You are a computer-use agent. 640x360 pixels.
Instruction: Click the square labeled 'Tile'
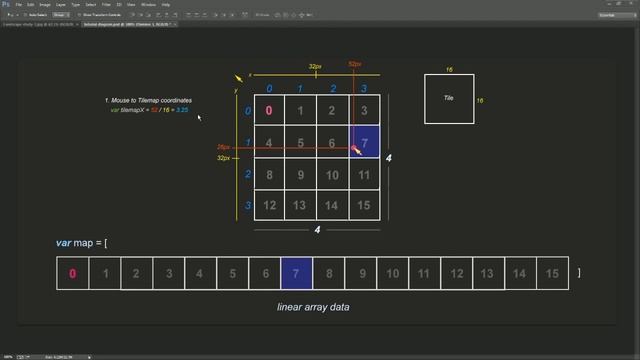[x=449, y=99]
